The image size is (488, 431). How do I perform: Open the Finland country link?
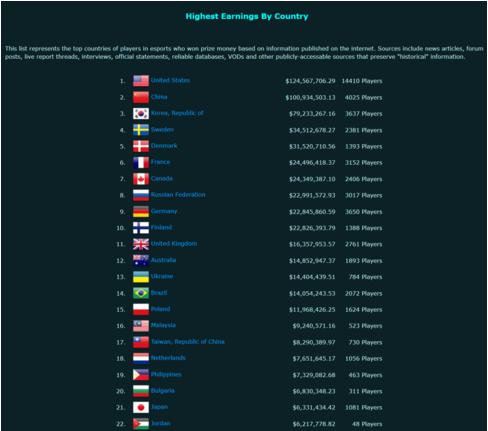tap(161, 227)
